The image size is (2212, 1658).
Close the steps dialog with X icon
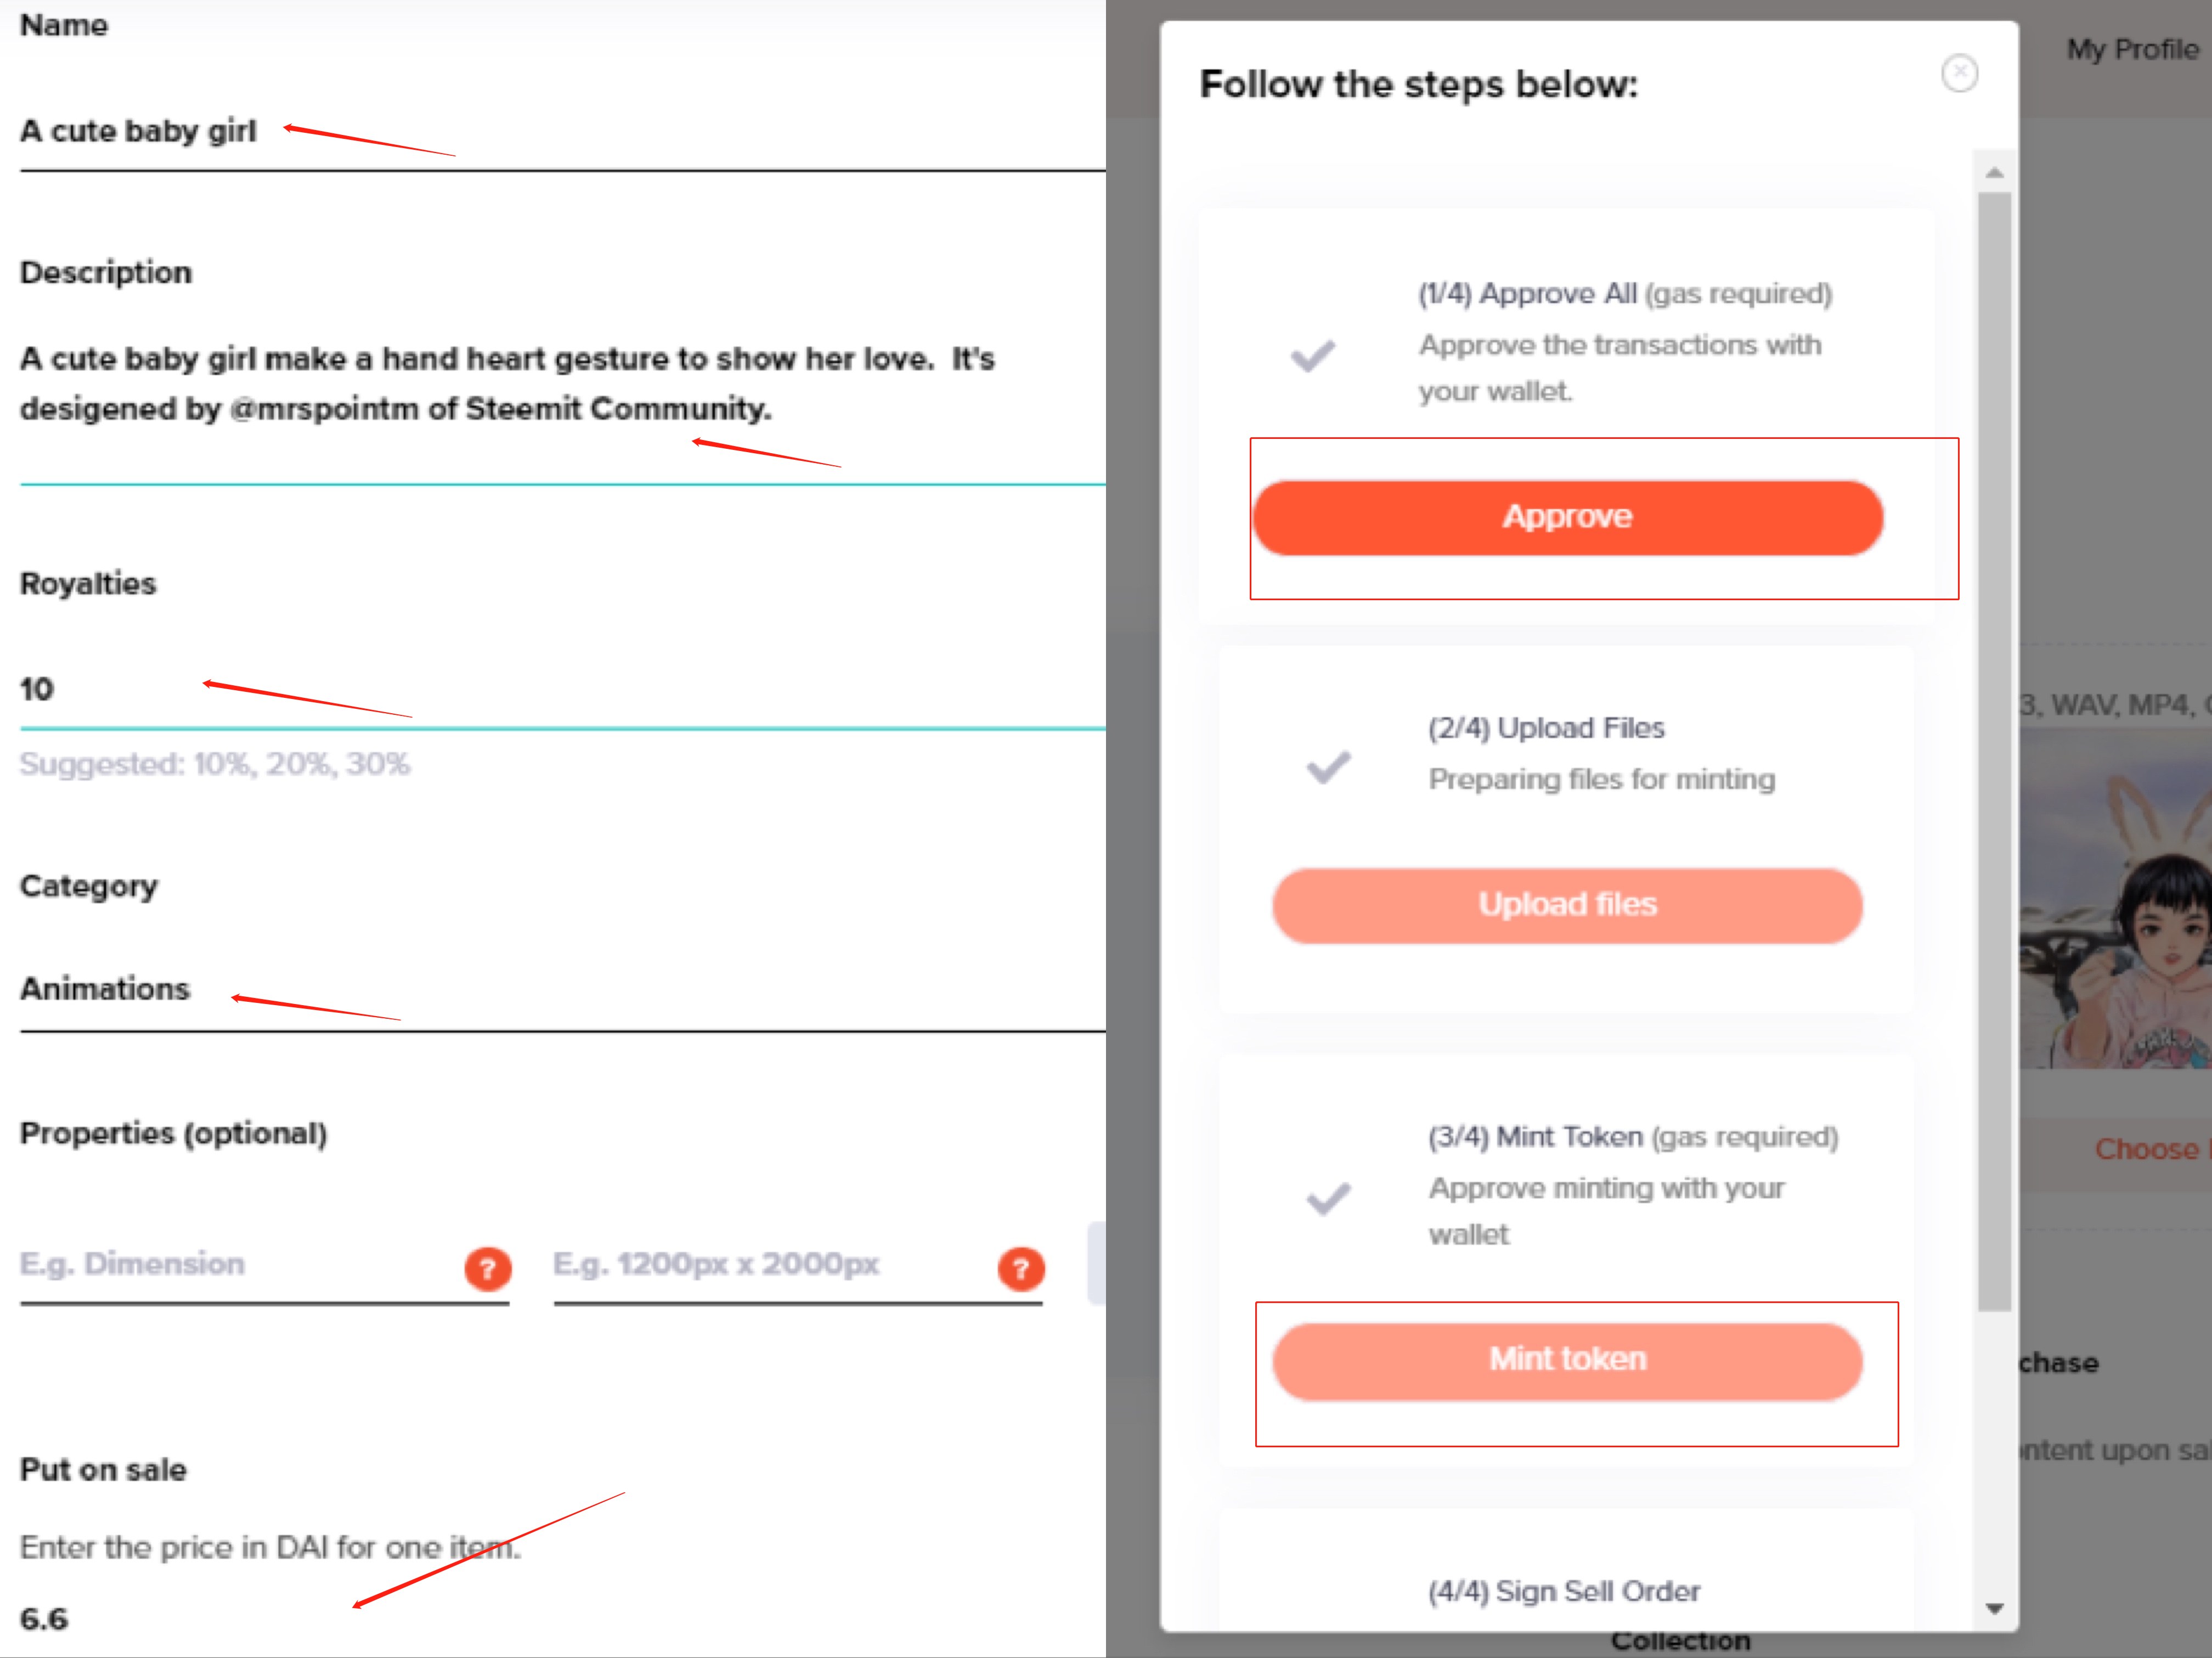pyautogui.click(x=1958, y=73)
